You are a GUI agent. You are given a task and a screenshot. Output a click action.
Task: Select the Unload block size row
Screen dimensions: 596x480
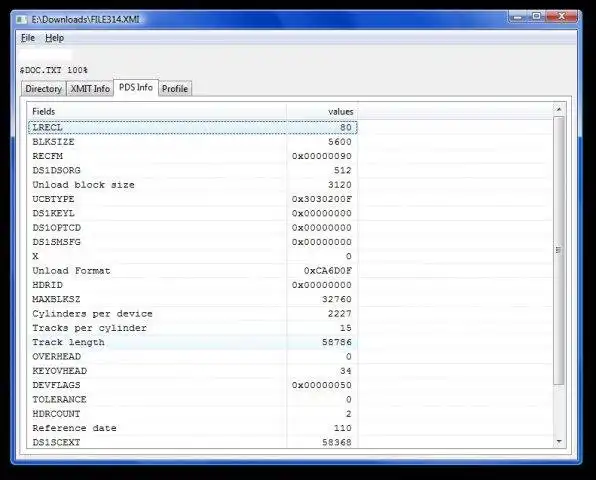193,185
